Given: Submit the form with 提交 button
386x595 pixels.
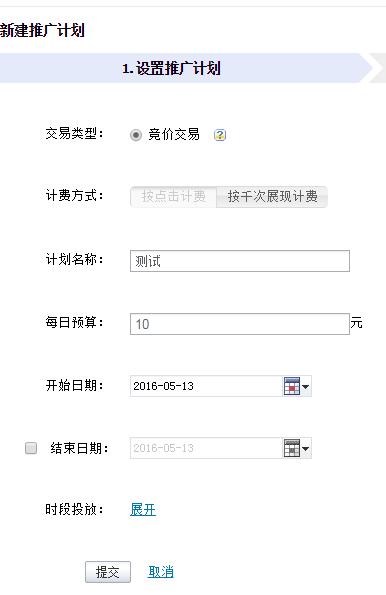Looking at the screenshot, I should [108, 572].
